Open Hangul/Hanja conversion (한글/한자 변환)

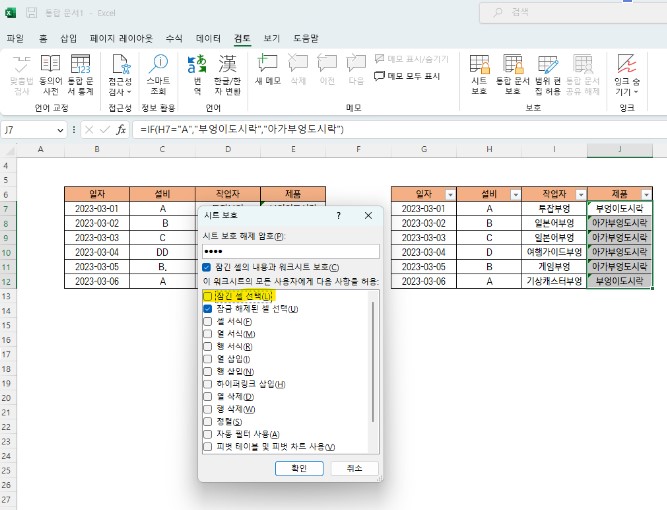coord(227,75)
